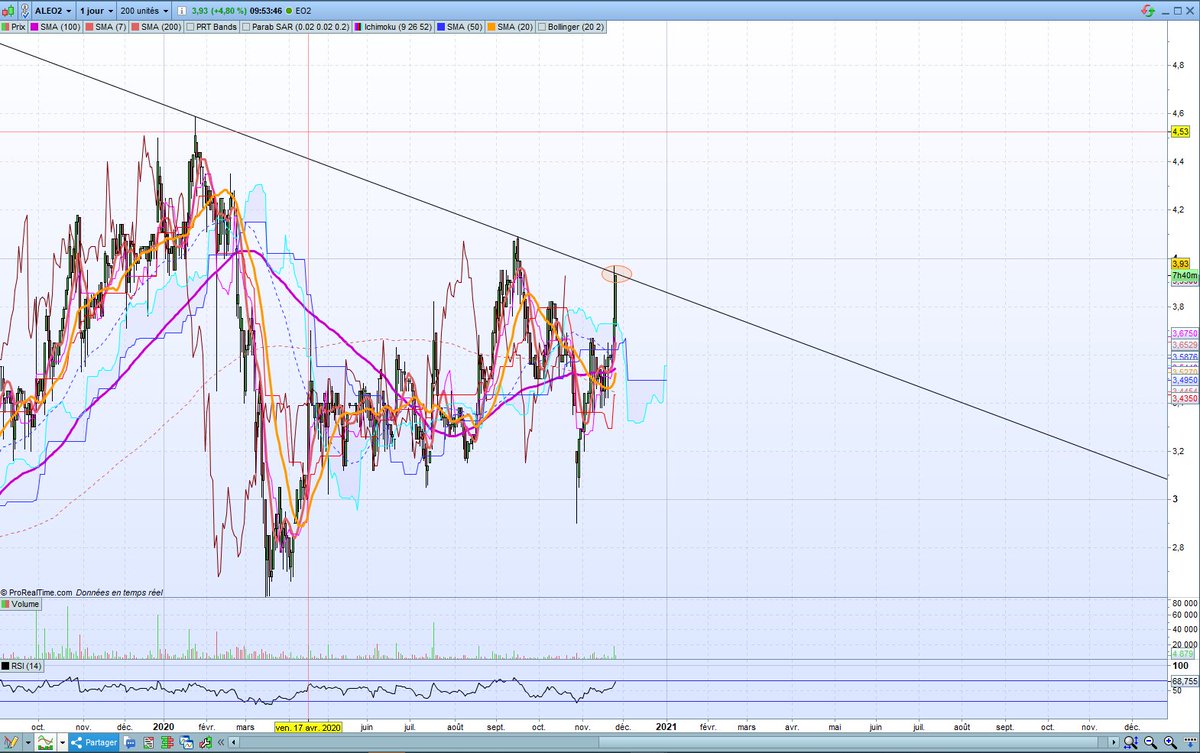Click the EO2 market label
This screenshot has width=1200, height=753.
(x=303, y=11)
